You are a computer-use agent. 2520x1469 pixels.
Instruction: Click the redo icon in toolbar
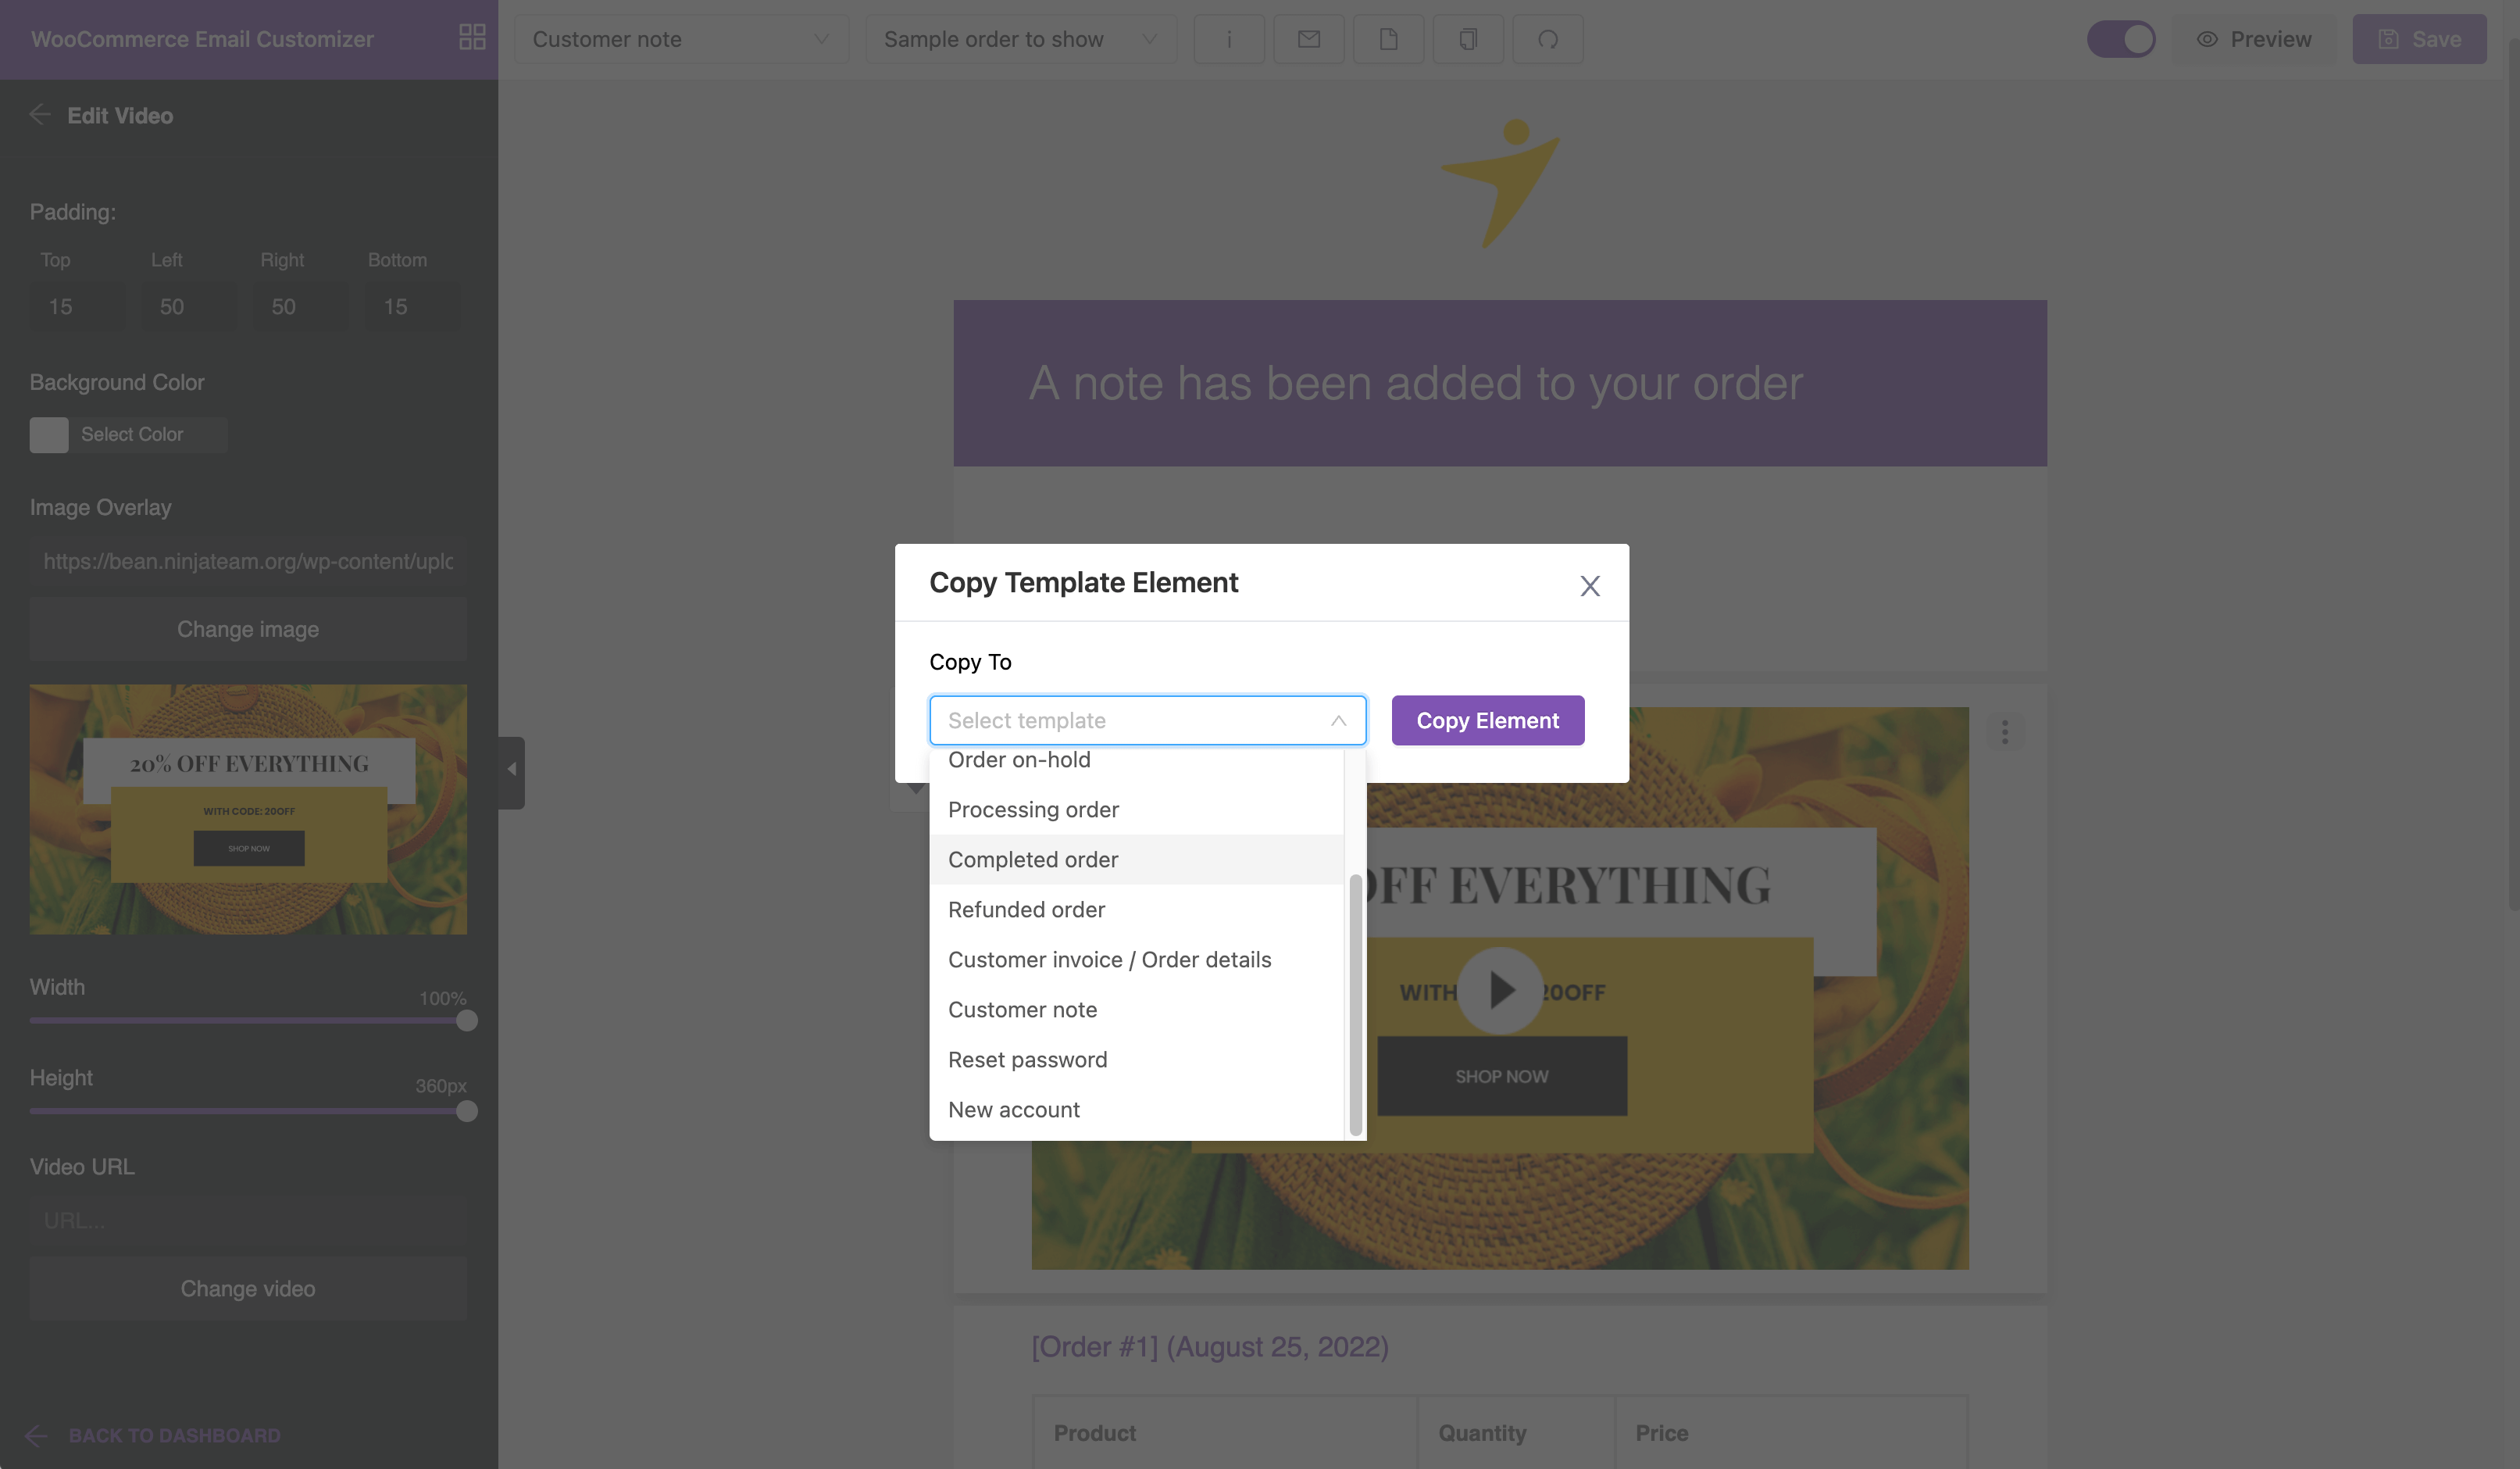(x=1545, y=38)
